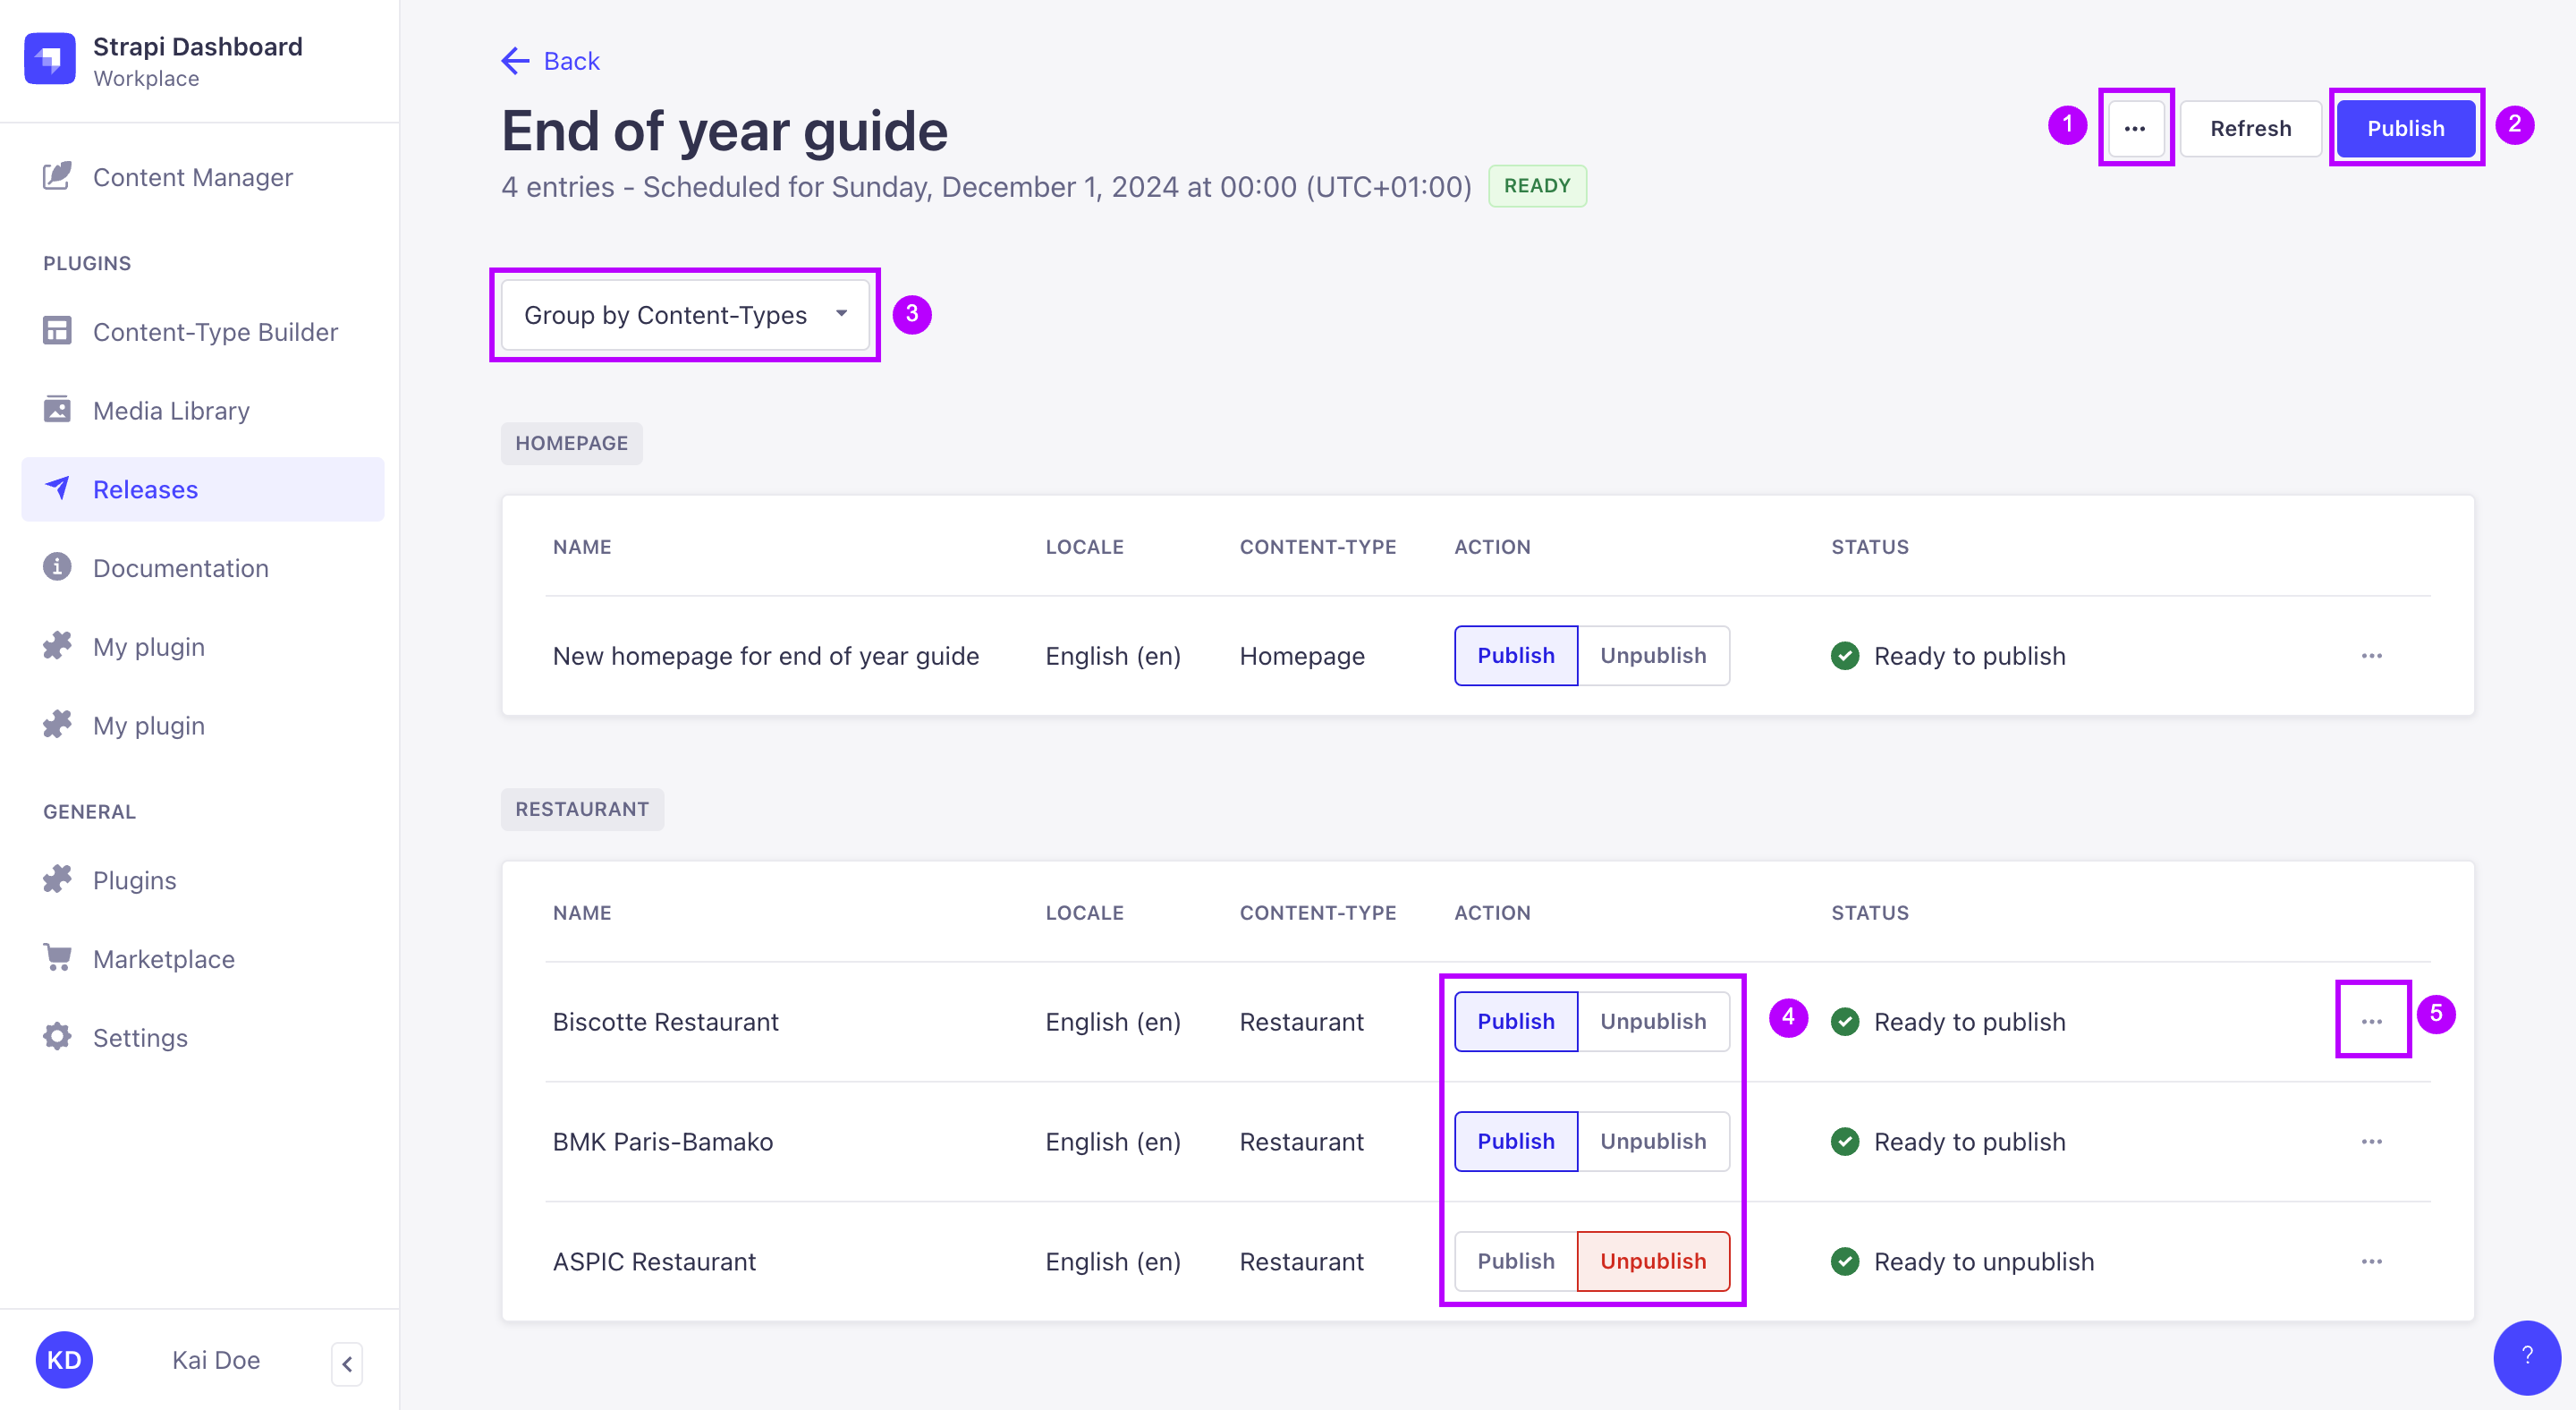Open Content Manager from sidebar icon

(x=57, y=176)
